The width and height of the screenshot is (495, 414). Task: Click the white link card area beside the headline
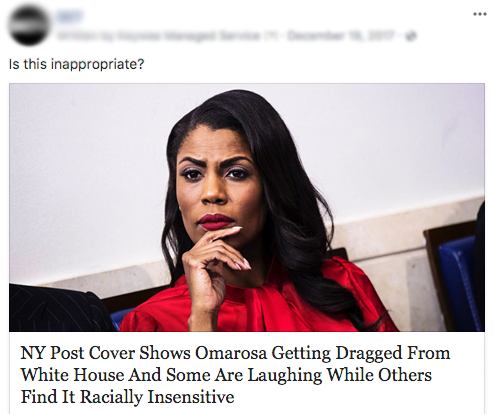click(x=467, y=375)
